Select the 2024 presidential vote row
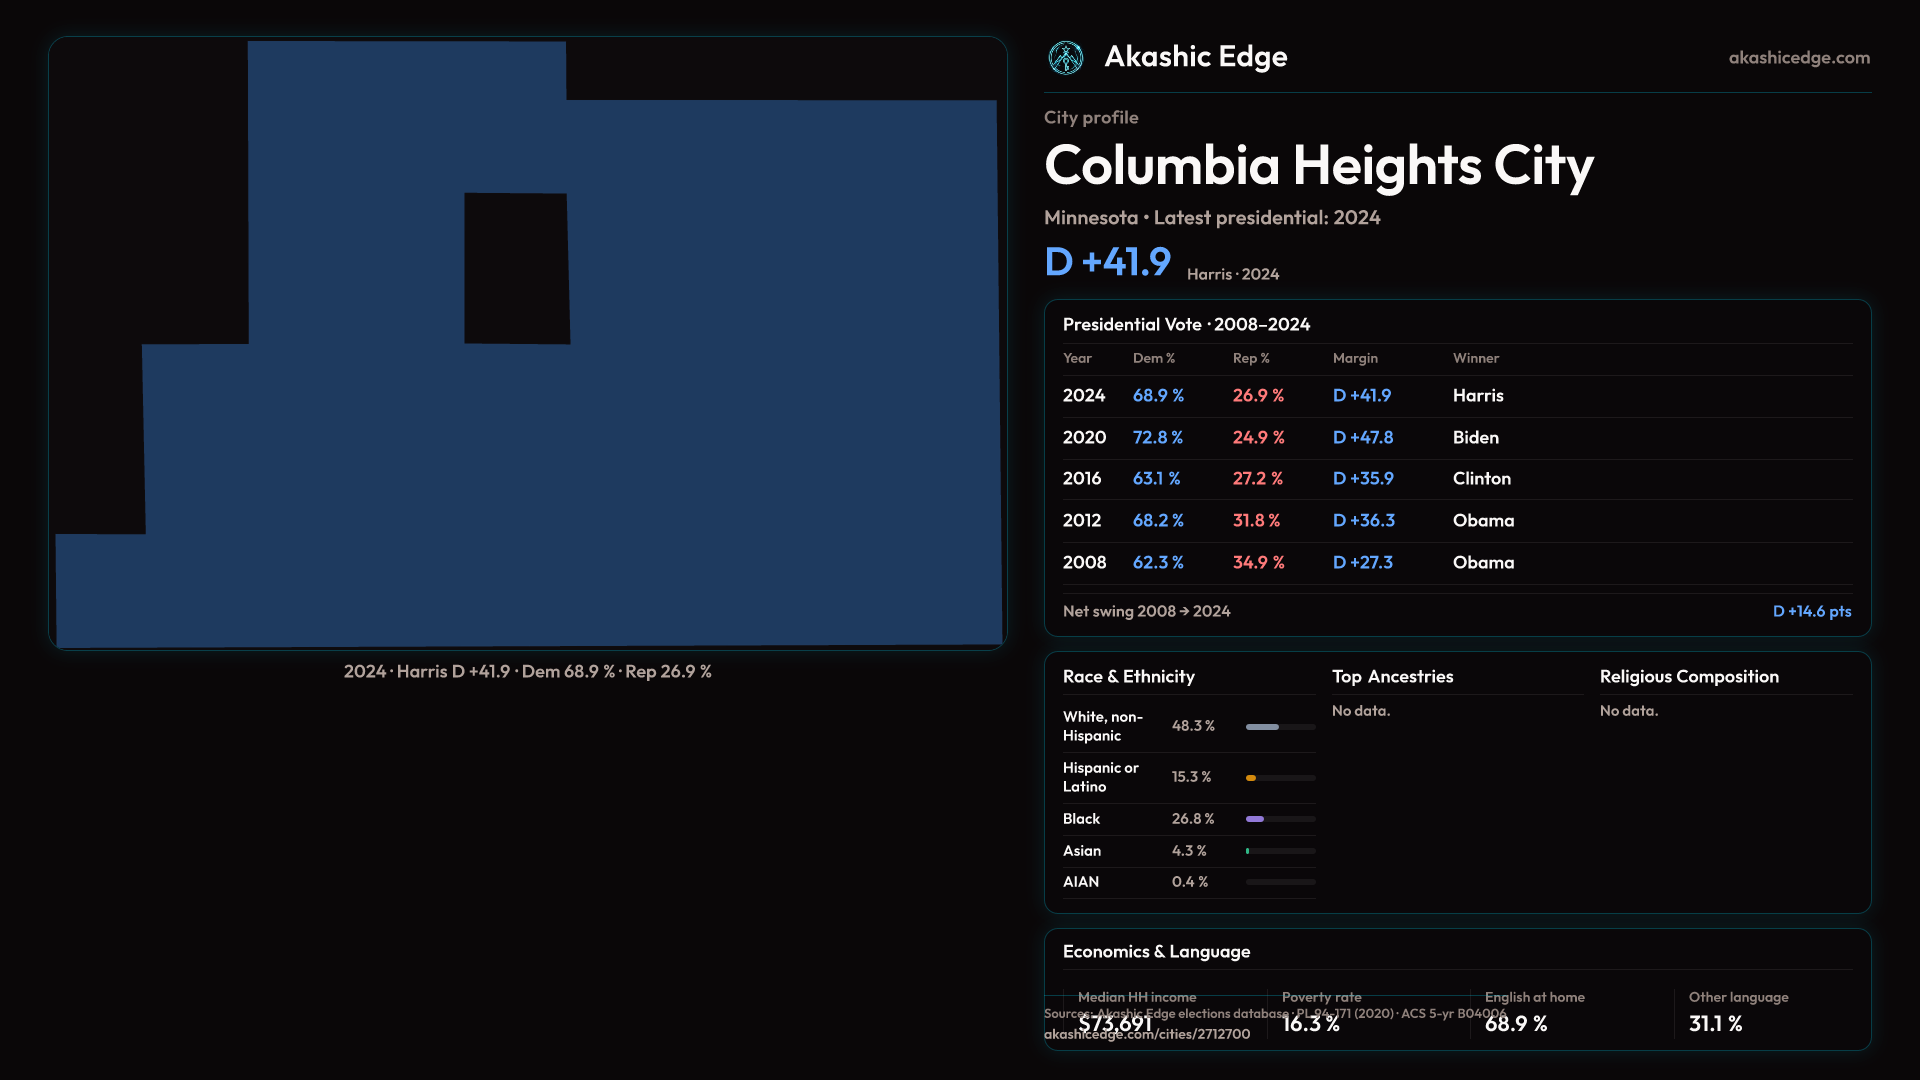The height and width of the screenshot is (1080, 1920). click(x=1456, y=396)
